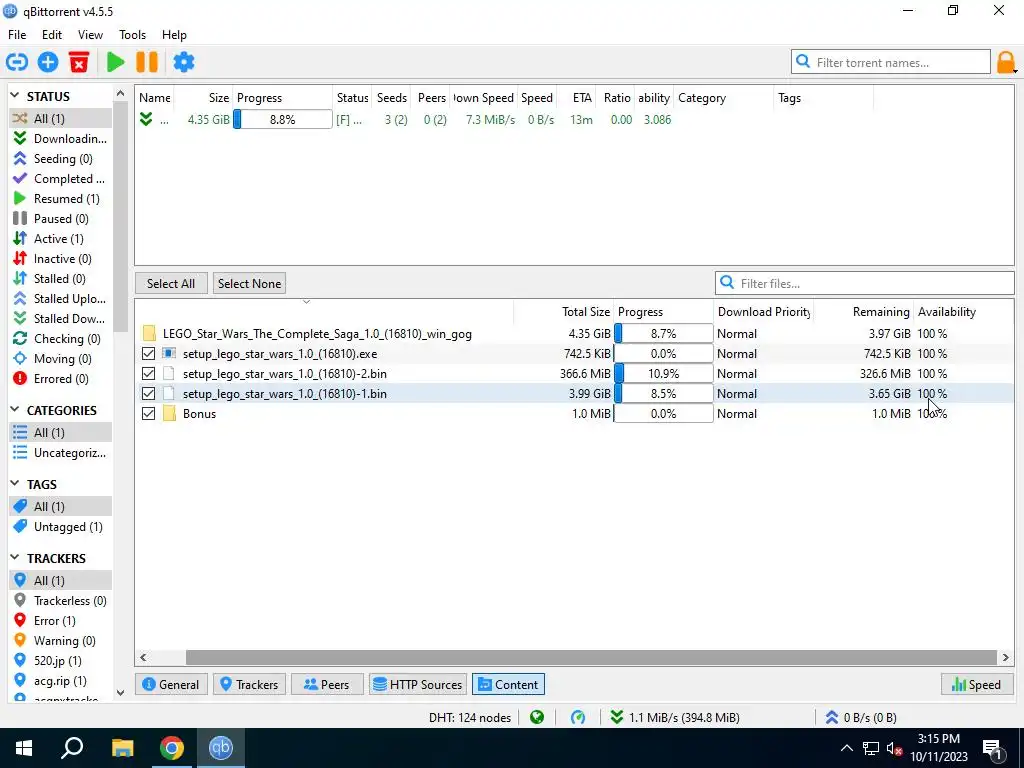Image resolution: width=1024 pixels, height=768 pixels.
Task: Click the blue upload speed icon in status bar
Action: click(x=831, y=717)
